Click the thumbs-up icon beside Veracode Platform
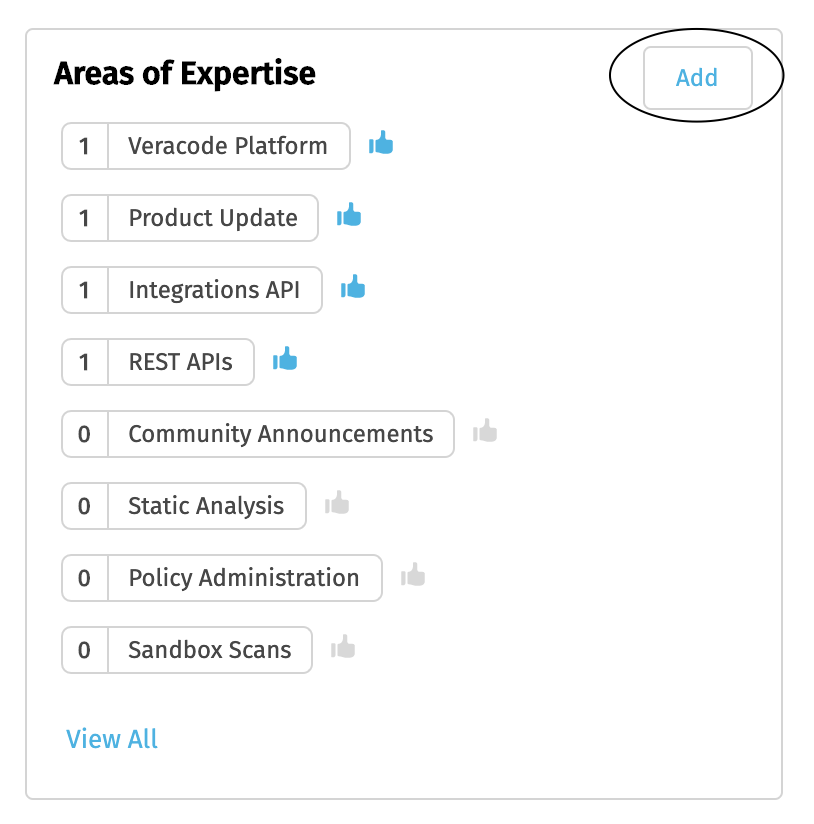Image resolution: width=814 pixels, height=824 pixels. coord(380,143)
